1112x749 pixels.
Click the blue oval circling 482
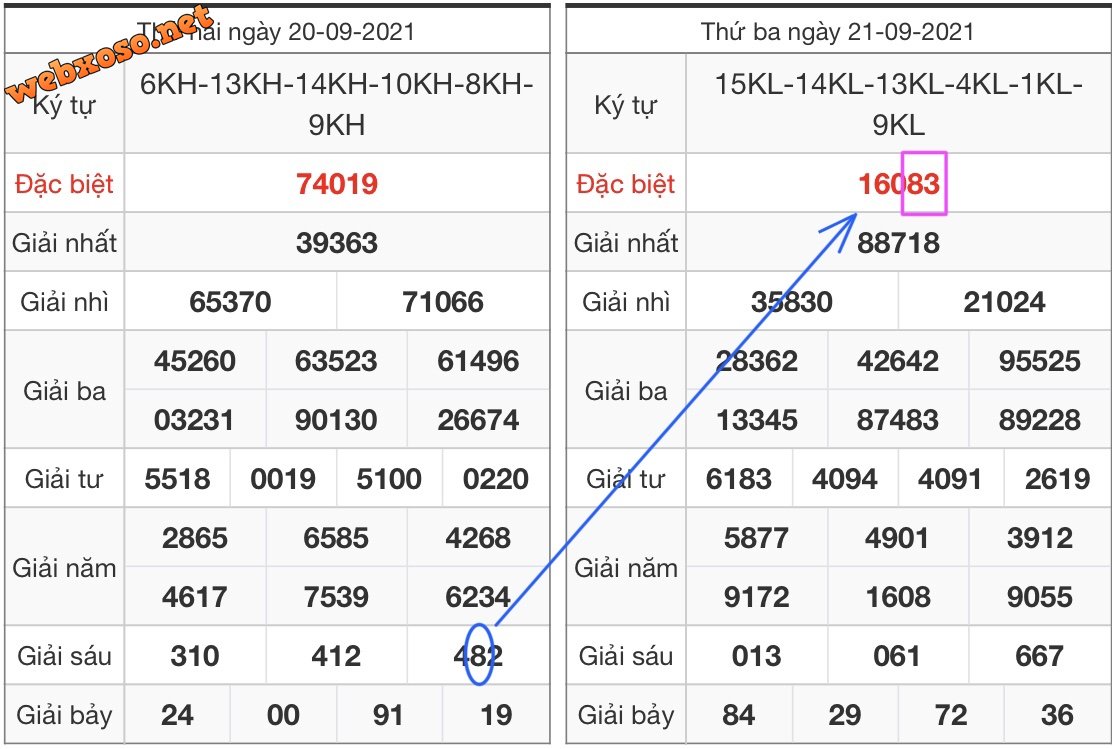tap(480, 654)
